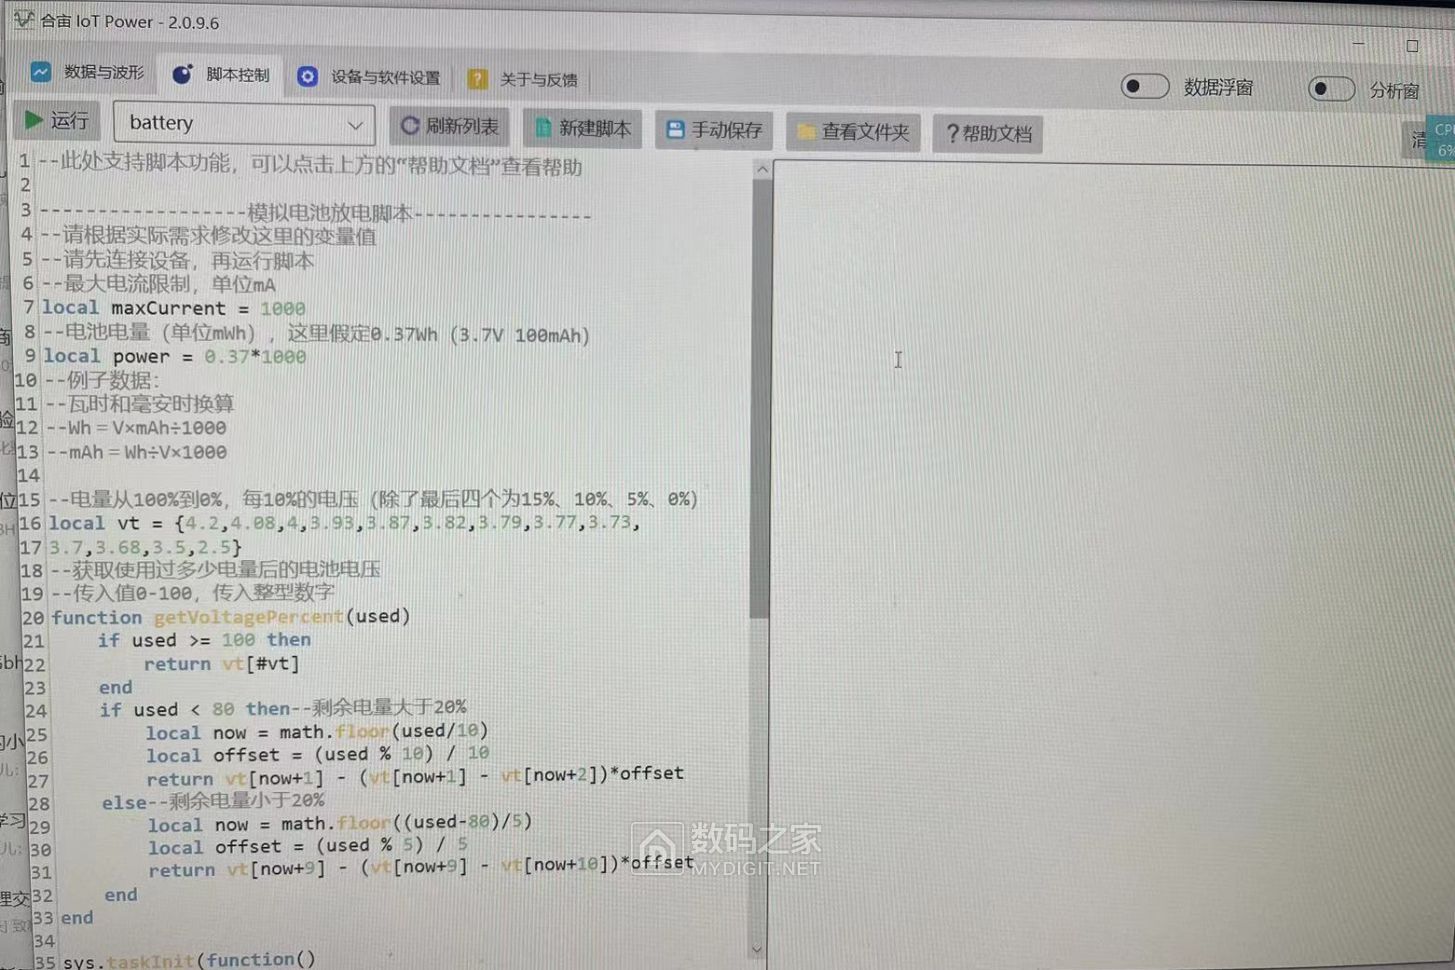This screenshot has width=1455, height=970.
Task: Open 帮助文档 help document
Action: tap(988, 134)
